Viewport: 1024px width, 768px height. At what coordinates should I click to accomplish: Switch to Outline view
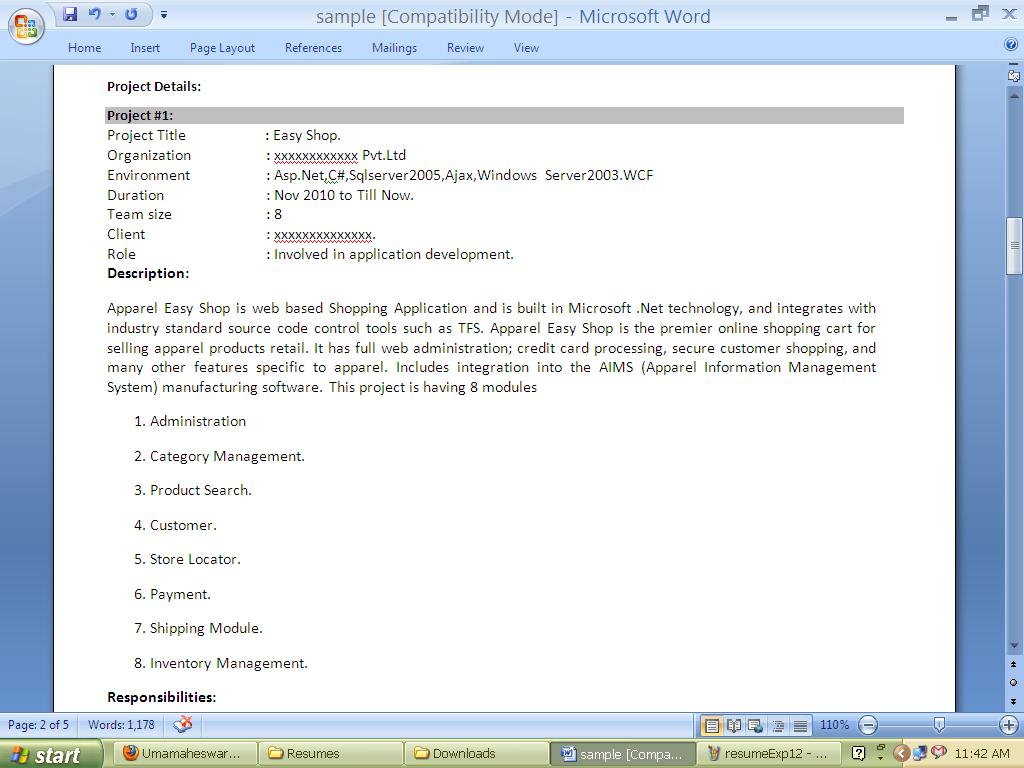pyautogui.click(x=778, y=725)
